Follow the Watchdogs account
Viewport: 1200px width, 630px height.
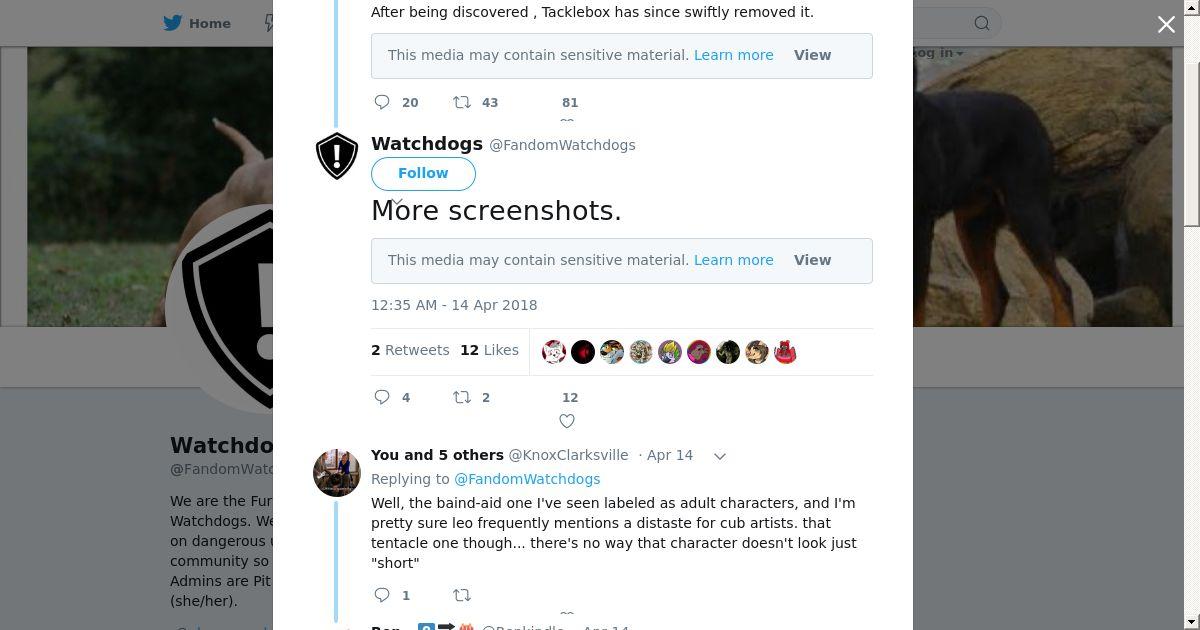423,173
